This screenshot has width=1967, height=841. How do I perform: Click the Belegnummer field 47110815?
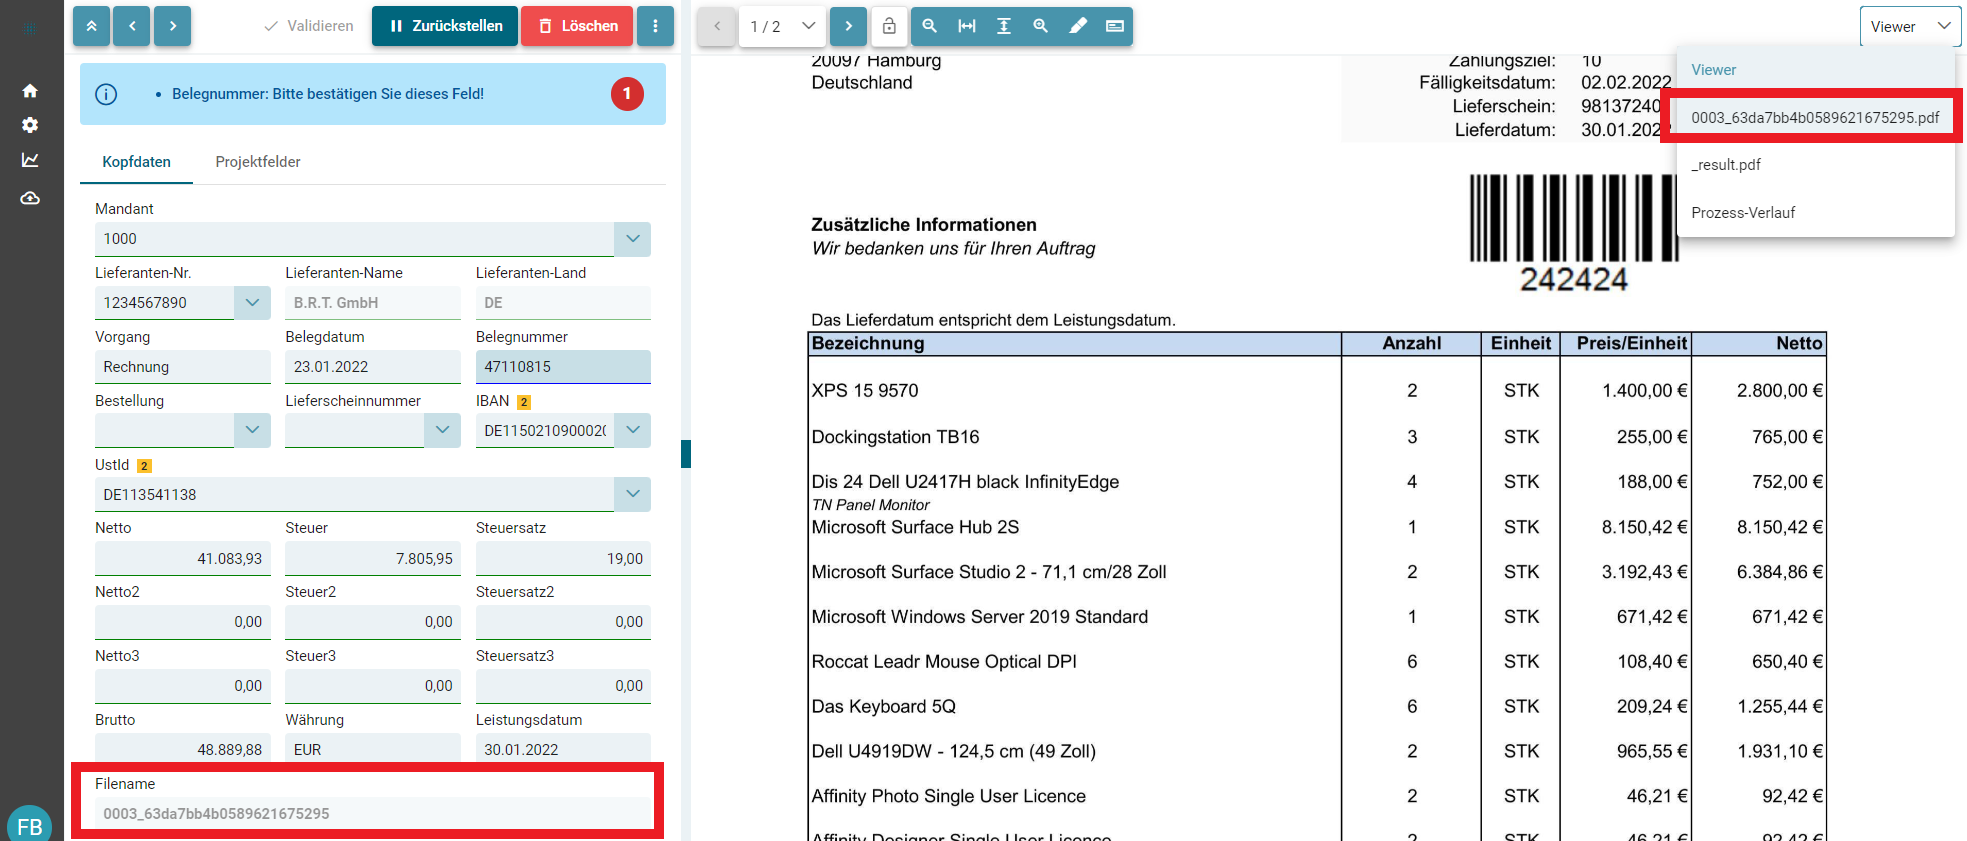(x=563, y=367)
